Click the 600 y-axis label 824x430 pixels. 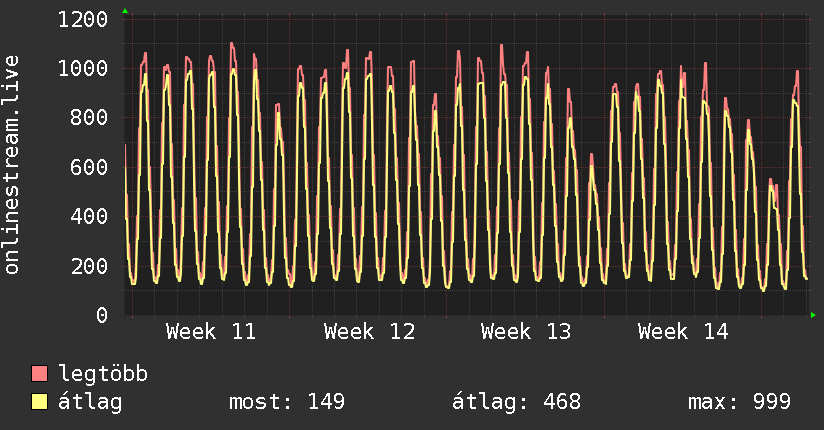click(89, 167)
